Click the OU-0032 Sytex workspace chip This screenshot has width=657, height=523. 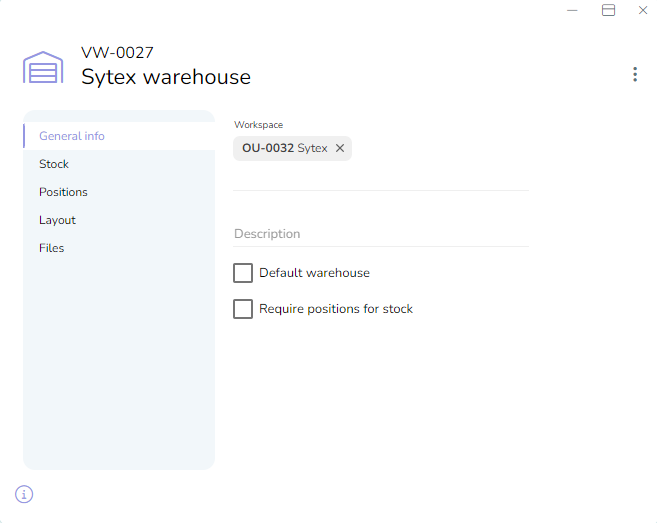point(285,148)
